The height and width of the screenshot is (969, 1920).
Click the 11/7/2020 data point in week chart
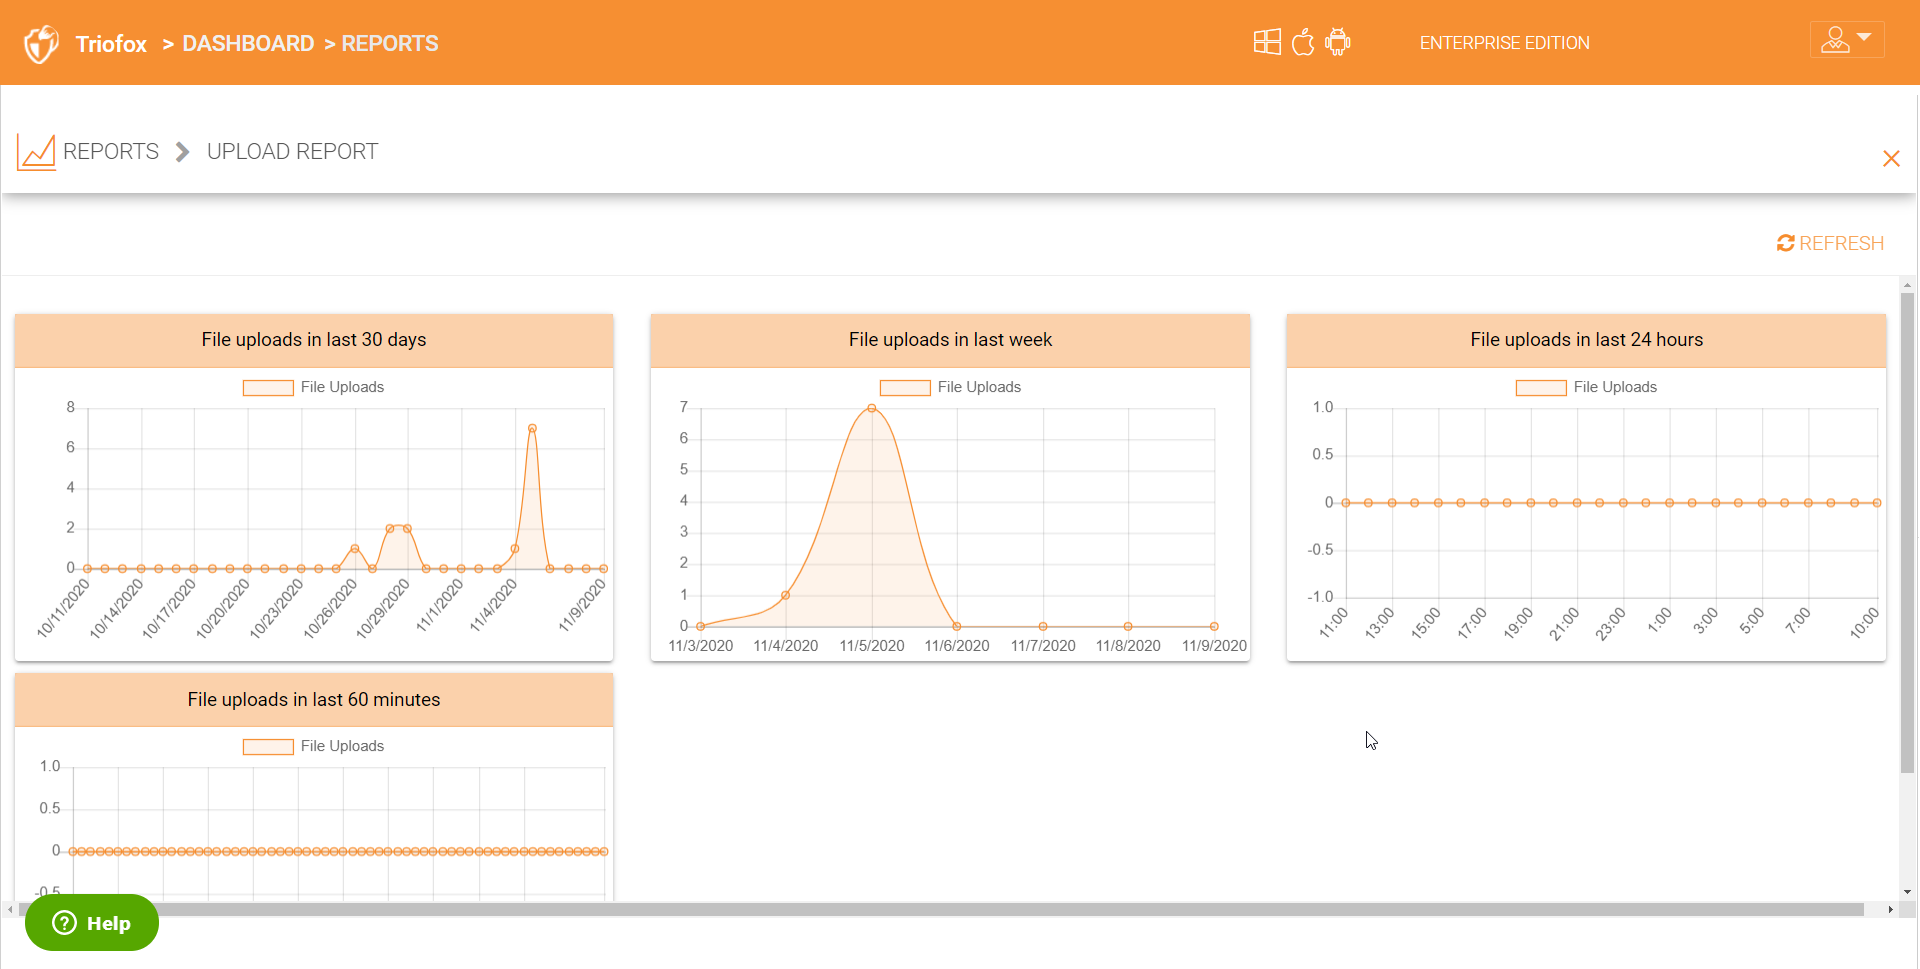coord(1043,626)
